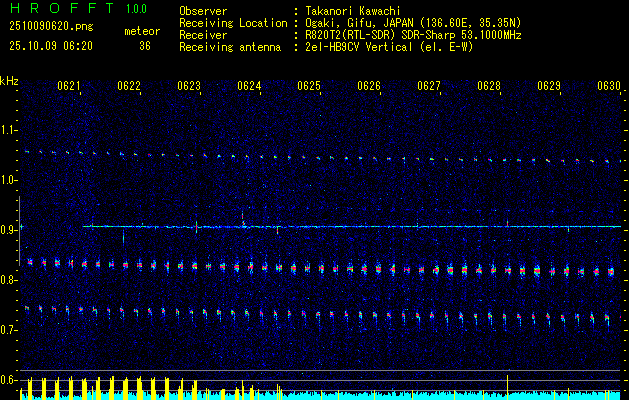Viewport: 629px width, 400px height.
Task: Select the filename 2510090620.png
Action: (51, 26)
